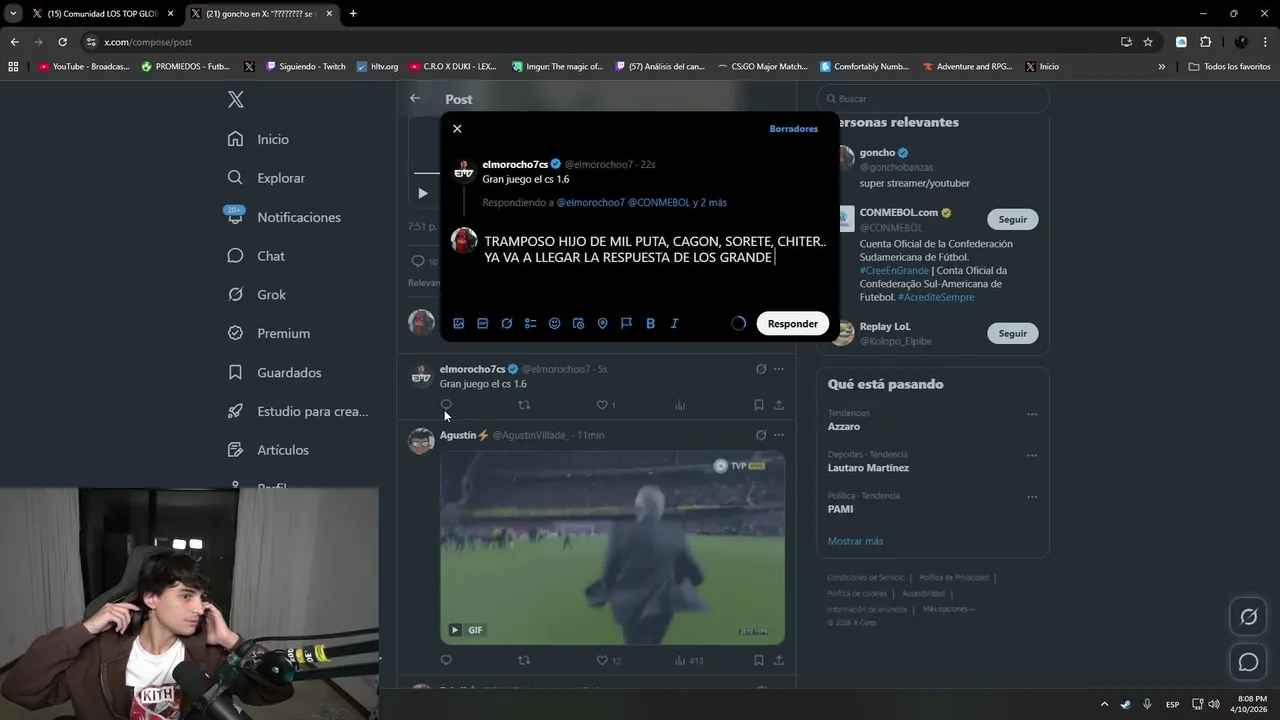The image size is (1280, 720).
Task: Open Grok in sidebar
Action: (257, 295)
